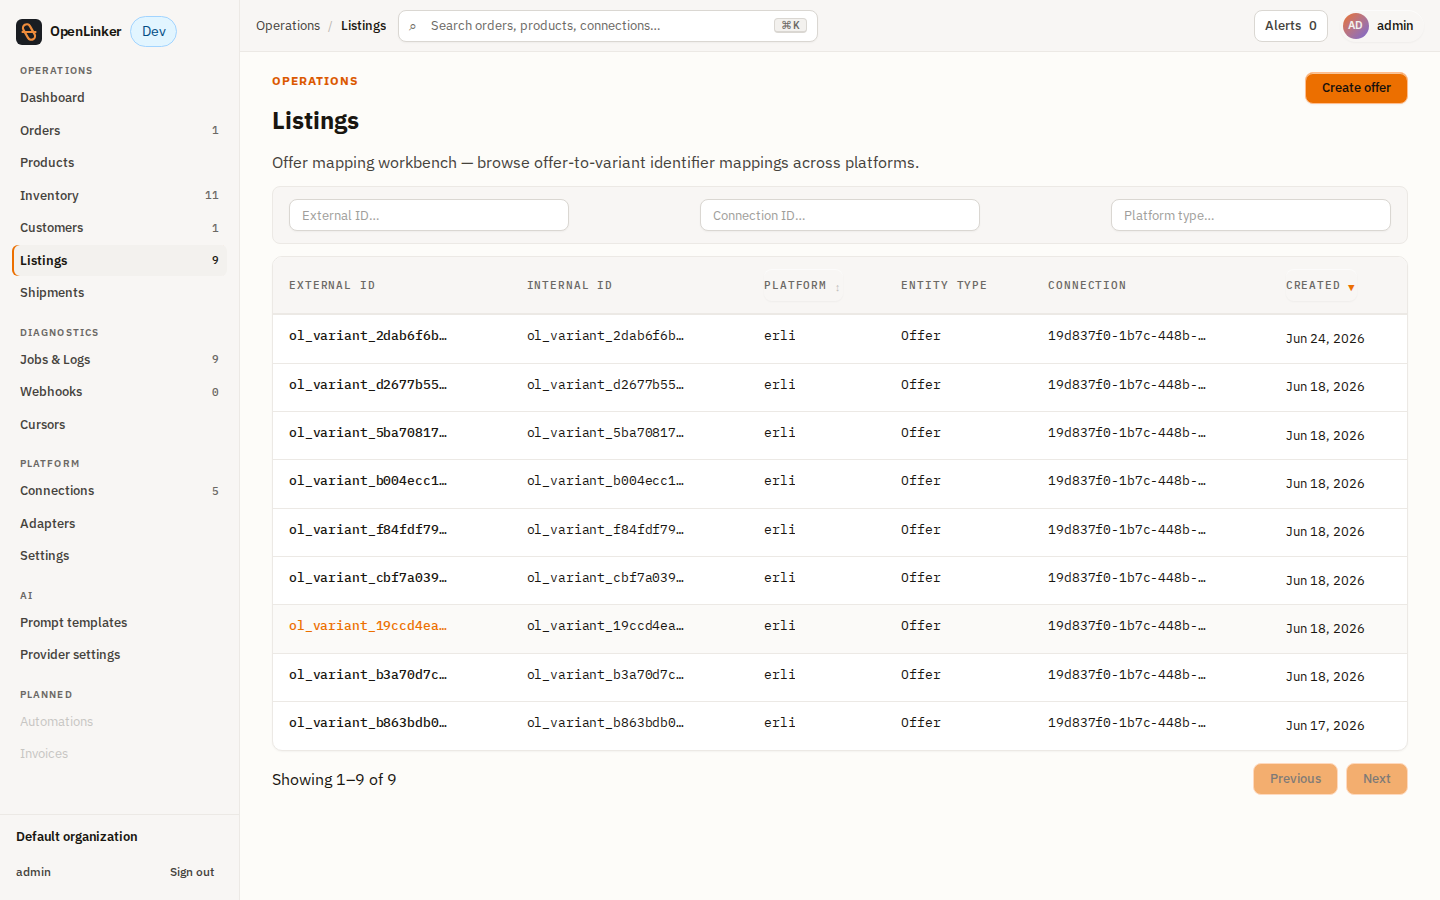This screenshot has height=900, width=1440.
Task: Click the Inventory count badge 11
Action: pyautogui.click(x=212, y=196)
